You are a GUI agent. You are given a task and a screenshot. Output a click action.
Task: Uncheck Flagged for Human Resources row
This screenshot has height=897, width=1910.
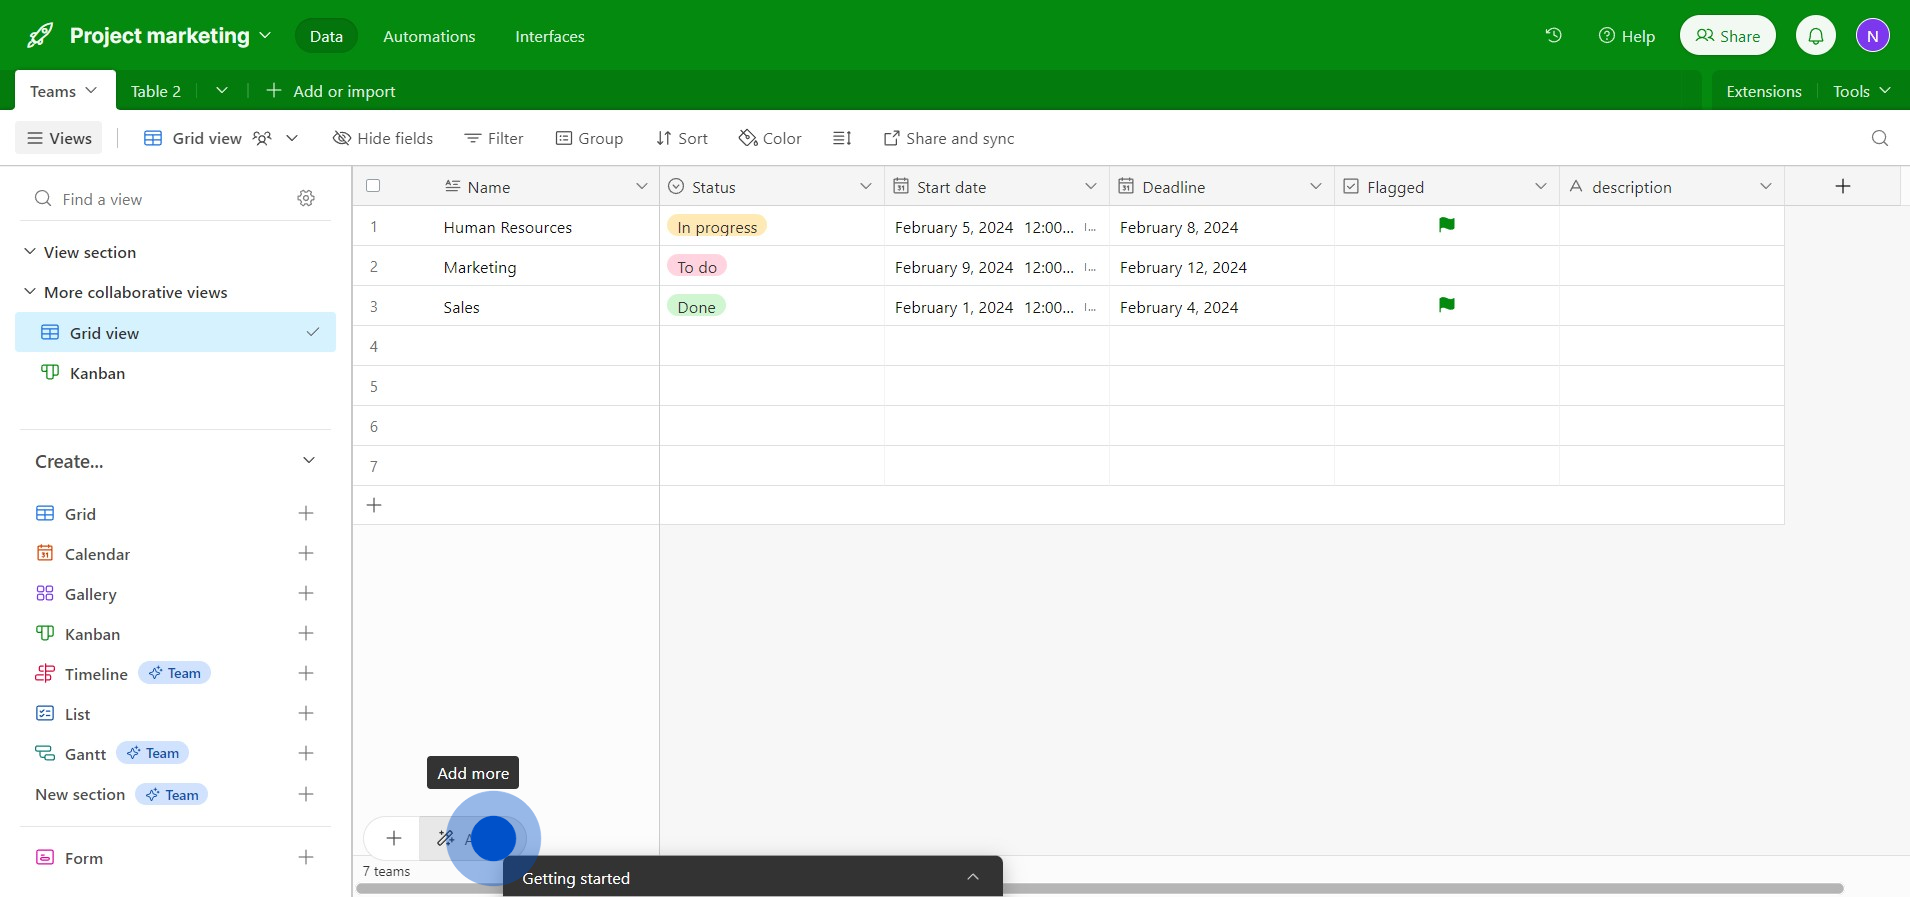1446,226
